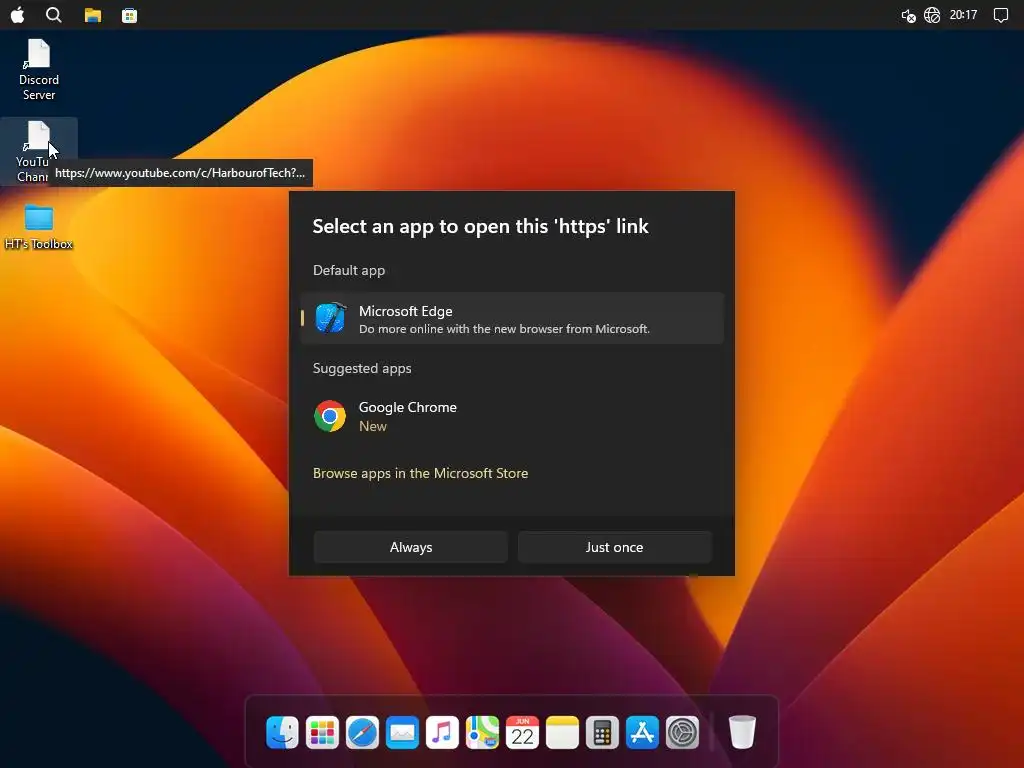
Task: Open File Explorer from the top bar
Action: (93, 15)
